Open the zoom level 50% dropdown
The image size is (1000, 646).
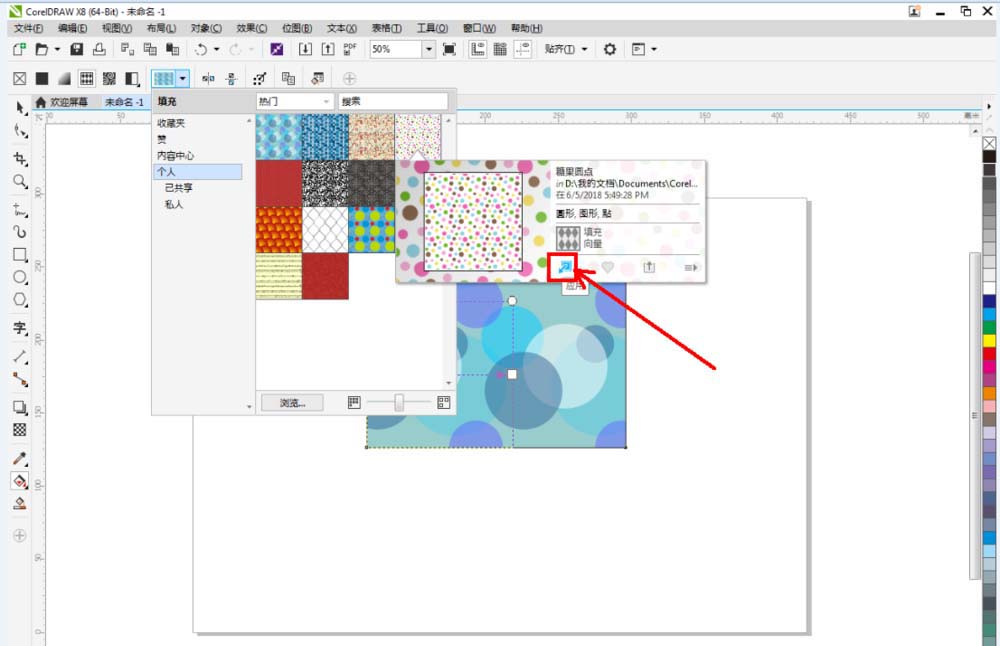(x=428, y=49)
